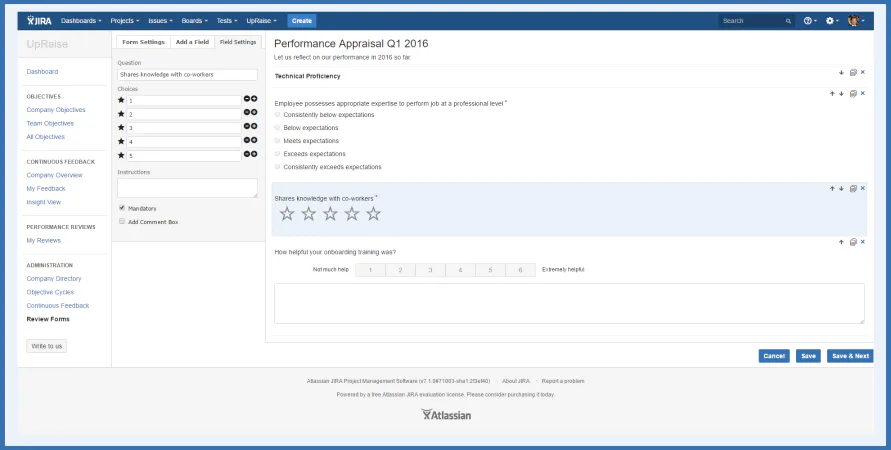The image size is (891, 450).
Task: Click the search magnifier icon
Action: pos(788,21)
